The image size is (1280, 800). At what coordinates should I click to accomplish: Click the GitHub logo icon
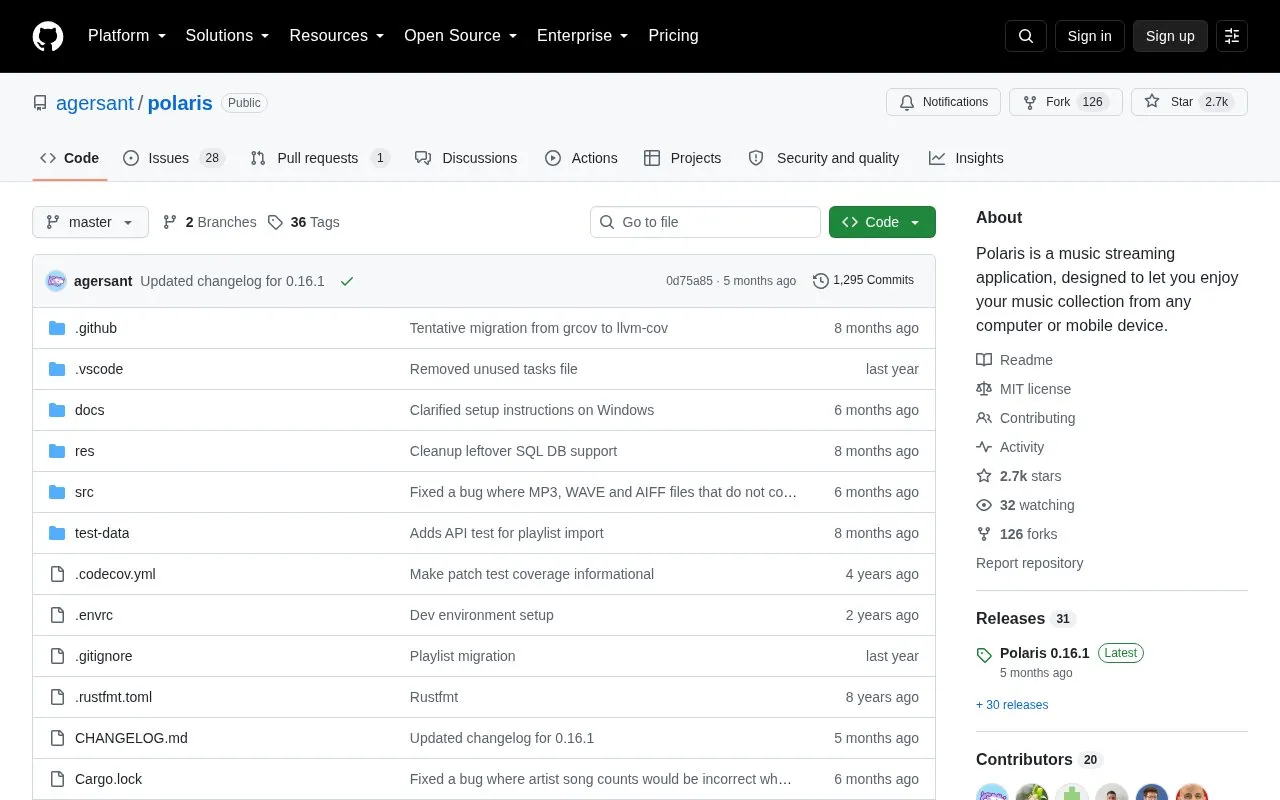48,36
